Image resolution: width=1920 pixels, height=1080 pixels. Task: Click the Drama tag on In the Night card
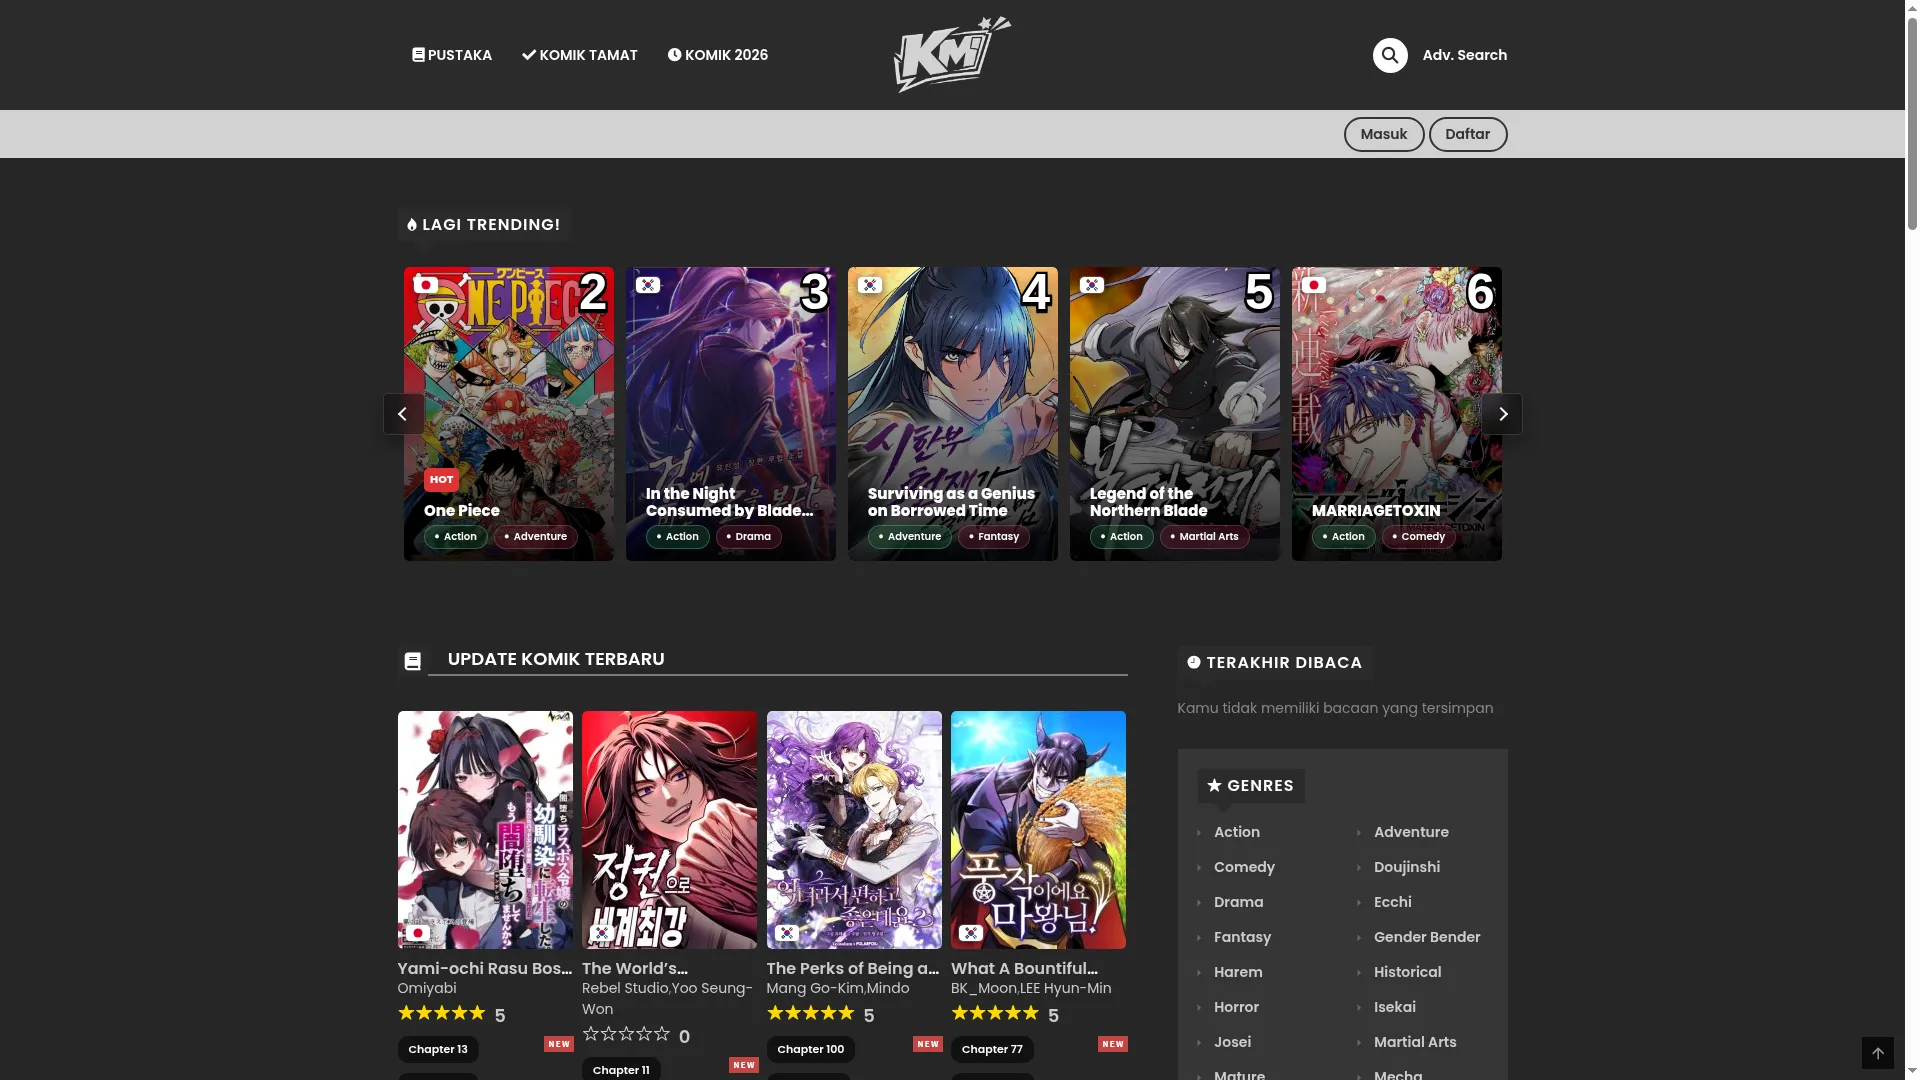click(x=749, y=537)
